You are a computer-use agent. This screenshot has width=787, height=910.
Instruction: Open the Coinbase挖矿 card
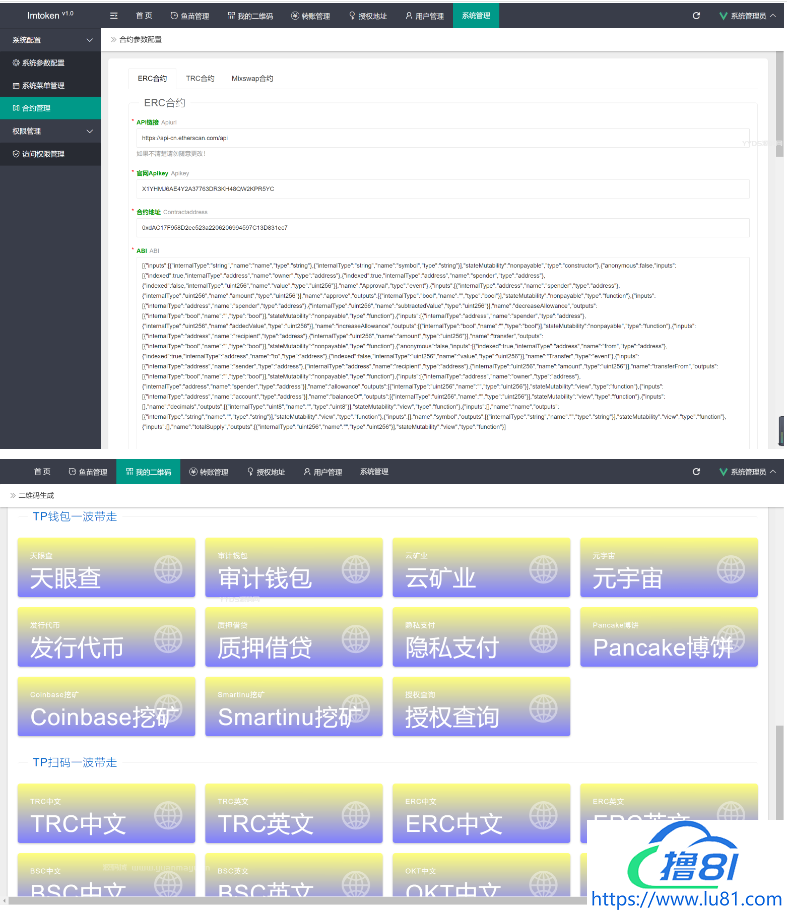coord(106,706)
